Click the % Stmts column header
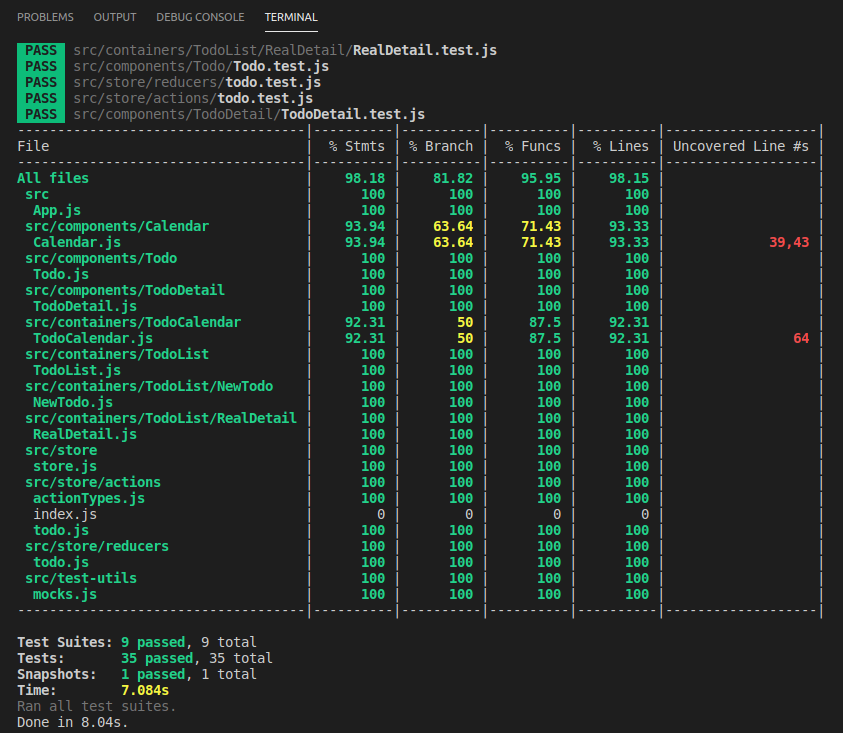This screenshot has height=733, width=843. (357, 146)
